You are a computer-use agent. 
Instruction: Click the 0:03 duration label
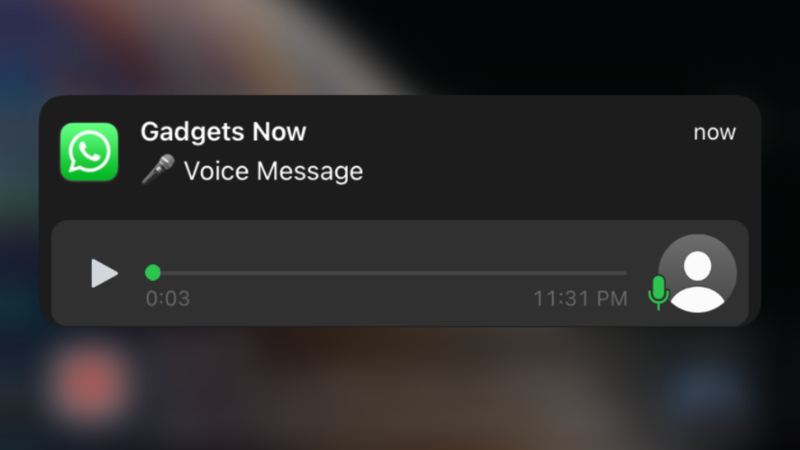click(168, 298)
